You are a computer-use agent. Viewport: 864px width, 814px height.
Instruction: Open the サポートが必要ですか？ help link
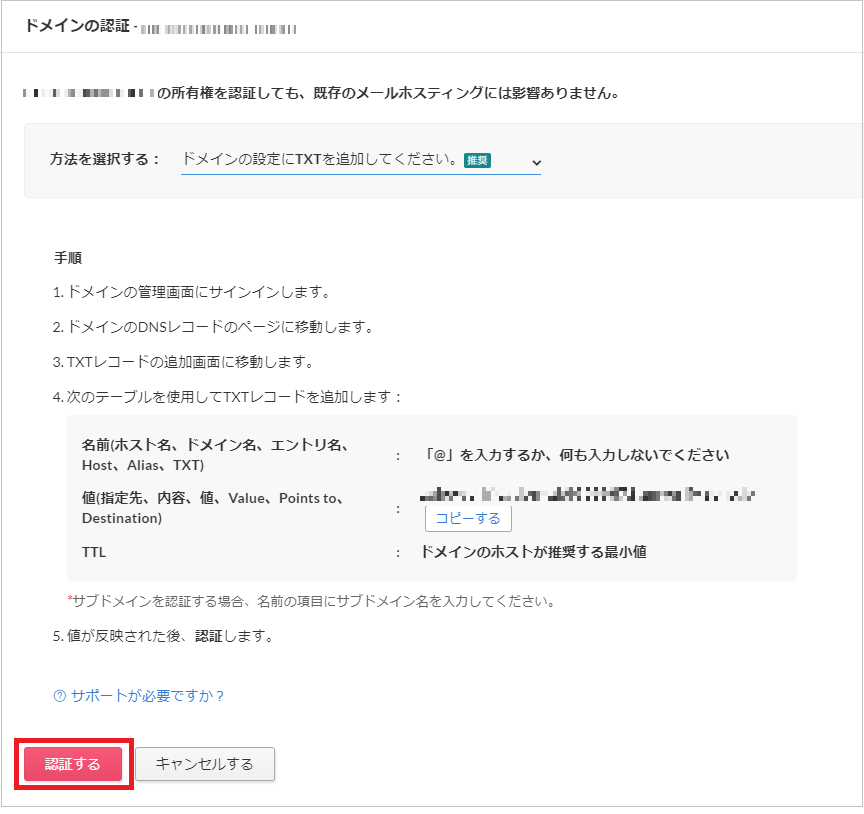coord(147,696)
